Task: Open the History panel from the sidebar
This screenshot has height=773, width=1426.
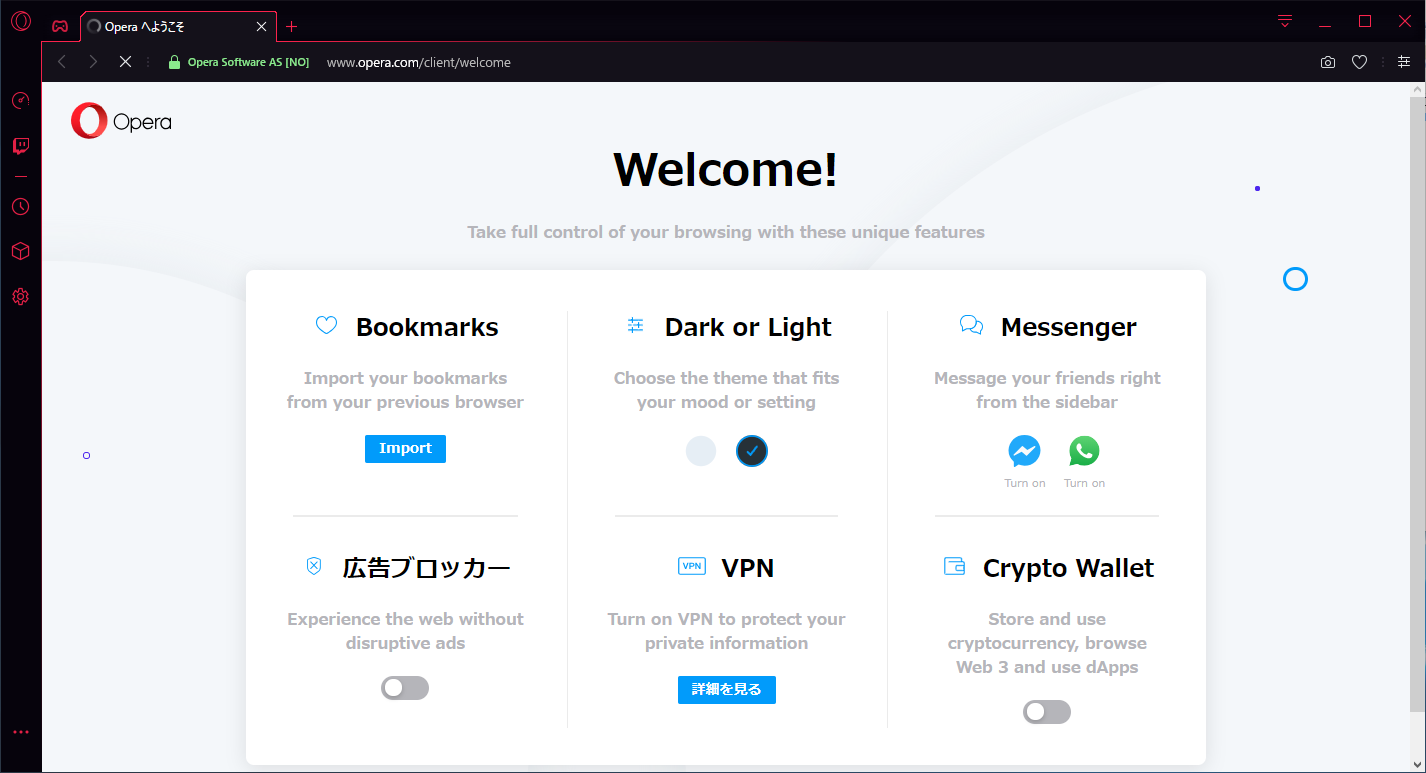Action: (20, 206)
